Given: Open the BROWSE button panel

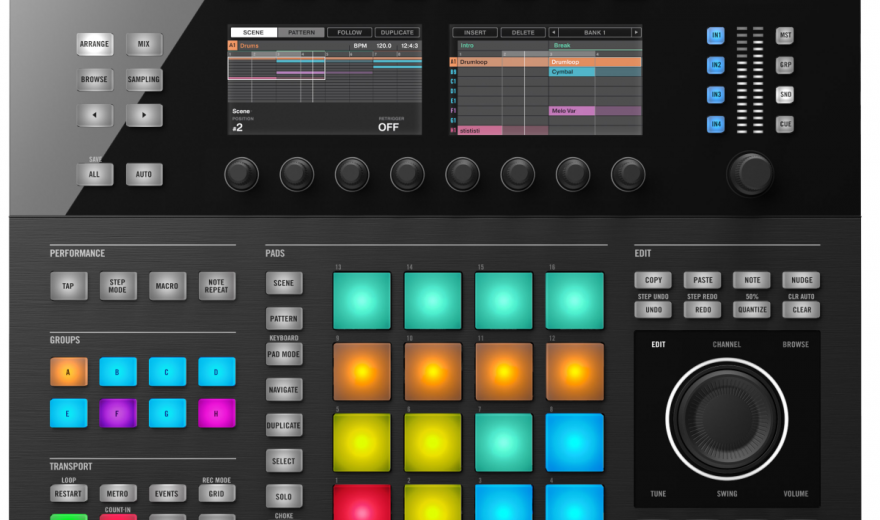Looking at the screenshot, I should click(x=95, y=80).
